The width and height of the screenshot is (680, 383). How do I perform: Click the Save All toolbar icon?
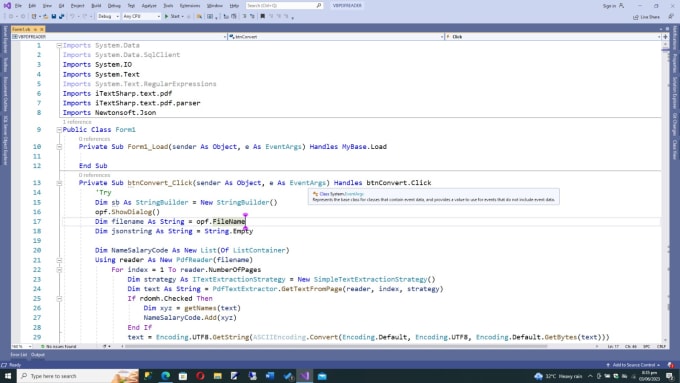pos(61,16)
